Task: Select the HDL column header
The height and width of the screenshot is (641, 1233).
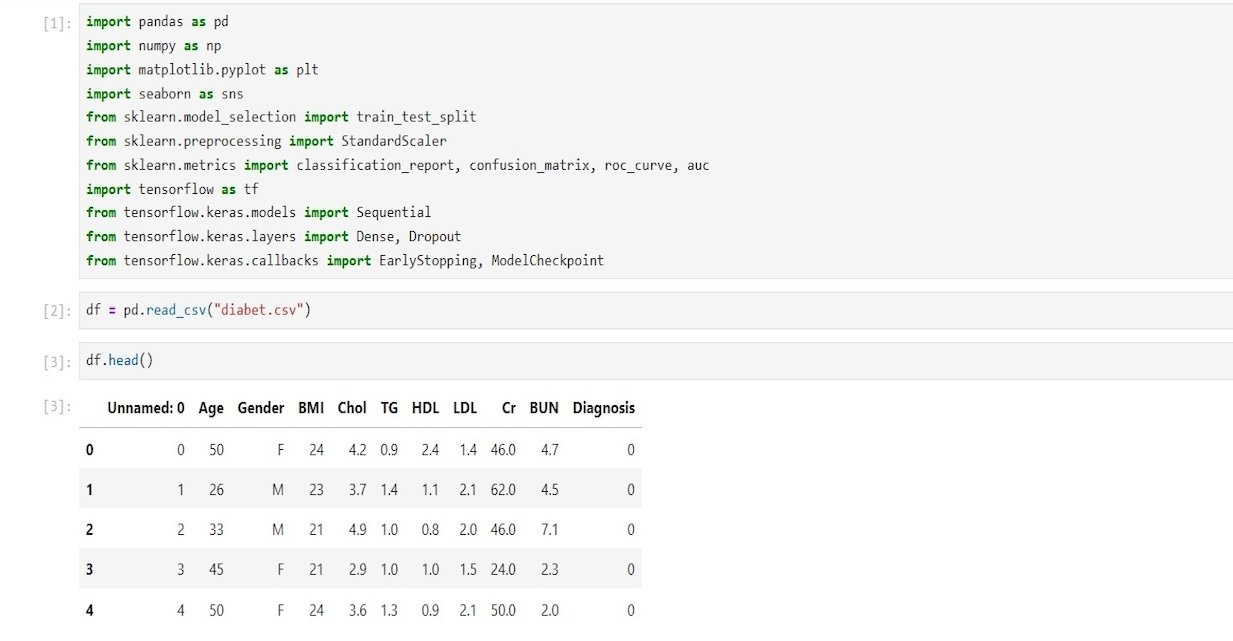Action: point(425,408)
